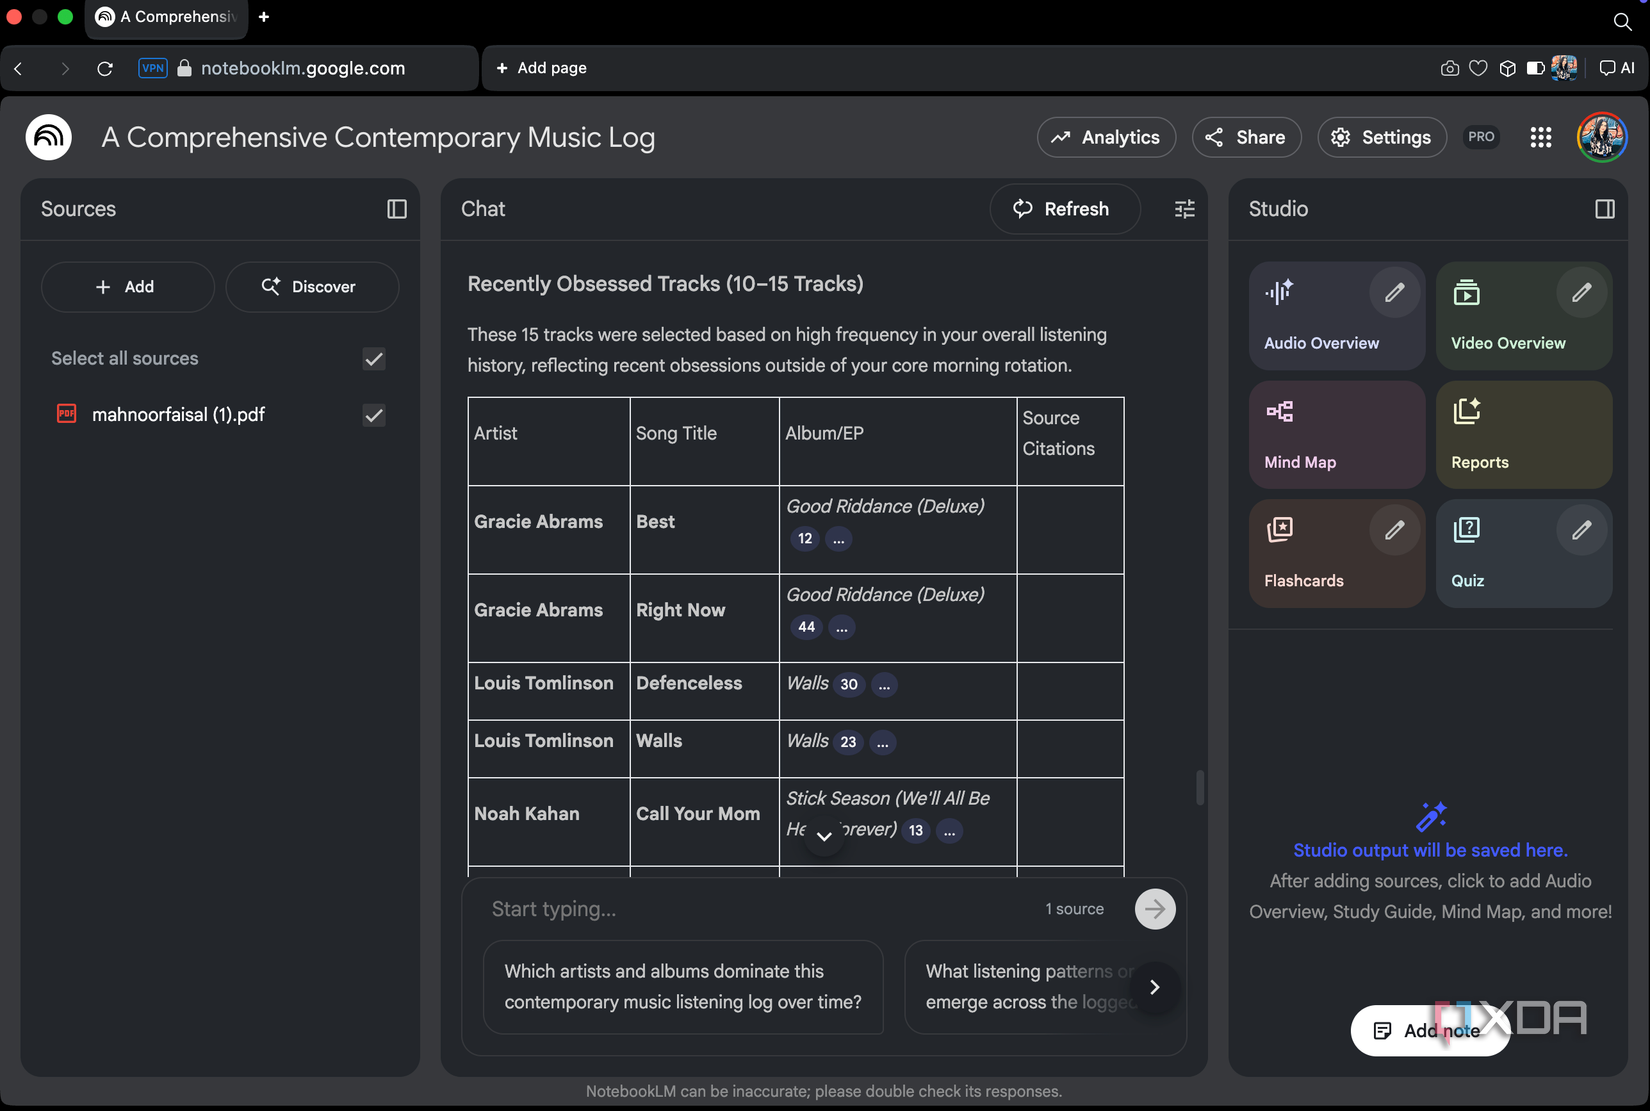Viewport: 1650px width, 1111px height.
Task: Expand citations after 12 in Best row
Action: tap(839, 539)
